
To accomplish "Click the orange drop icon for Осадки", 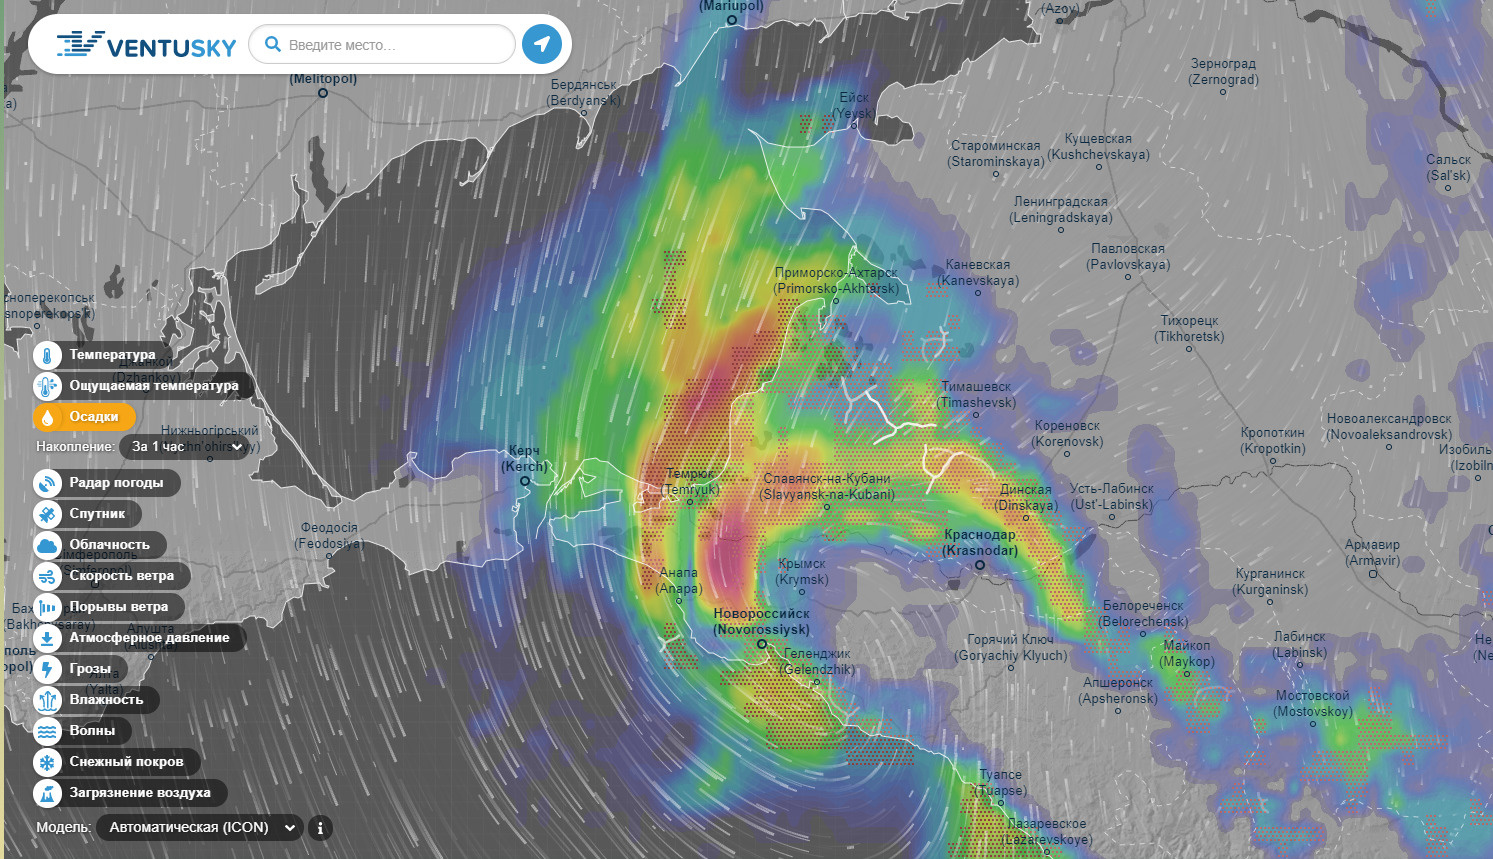I will pos(47,417).
